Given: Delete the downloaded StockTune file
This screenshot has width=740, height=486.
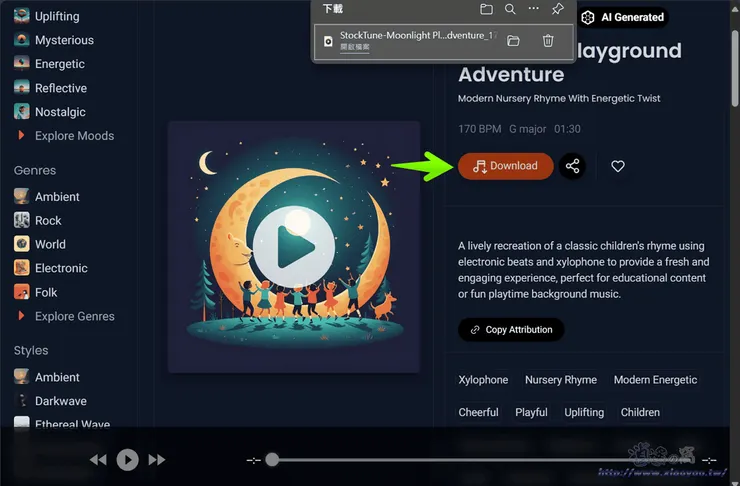Looking at the screenshot, I should pos(548,41).
